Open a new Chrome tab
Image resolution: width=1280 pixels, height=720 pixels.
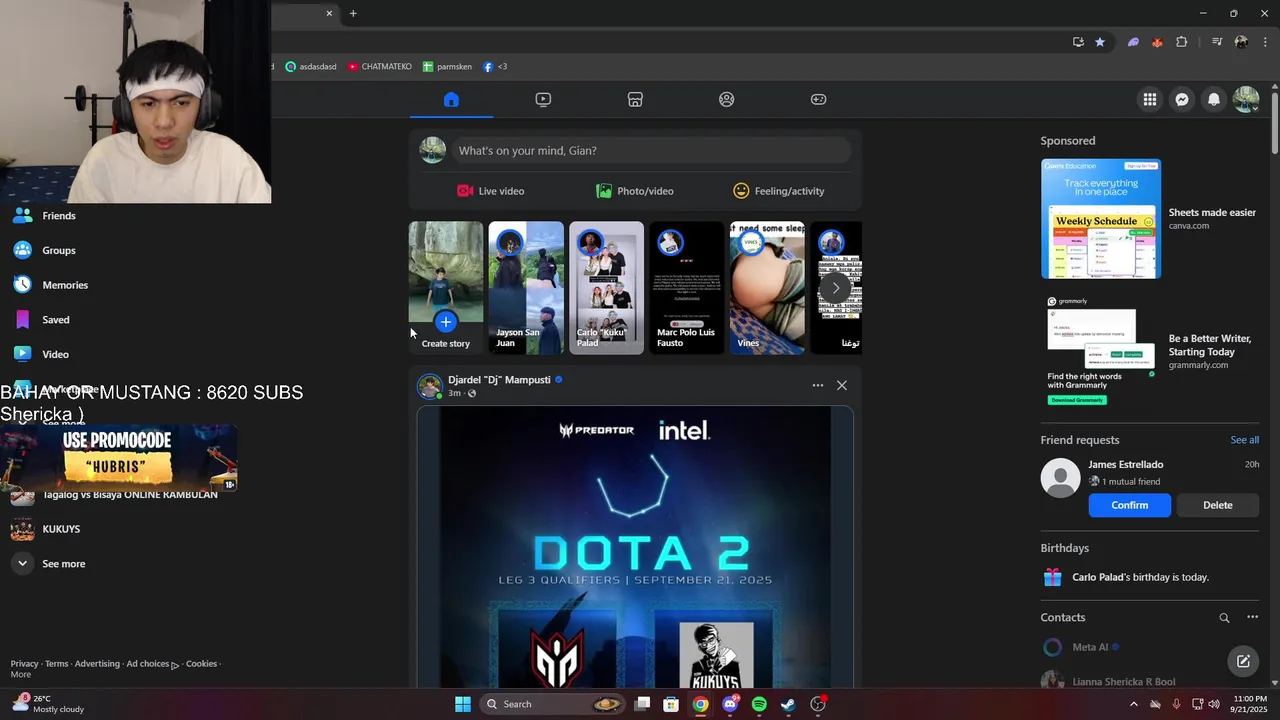click(x=353, y=13)
